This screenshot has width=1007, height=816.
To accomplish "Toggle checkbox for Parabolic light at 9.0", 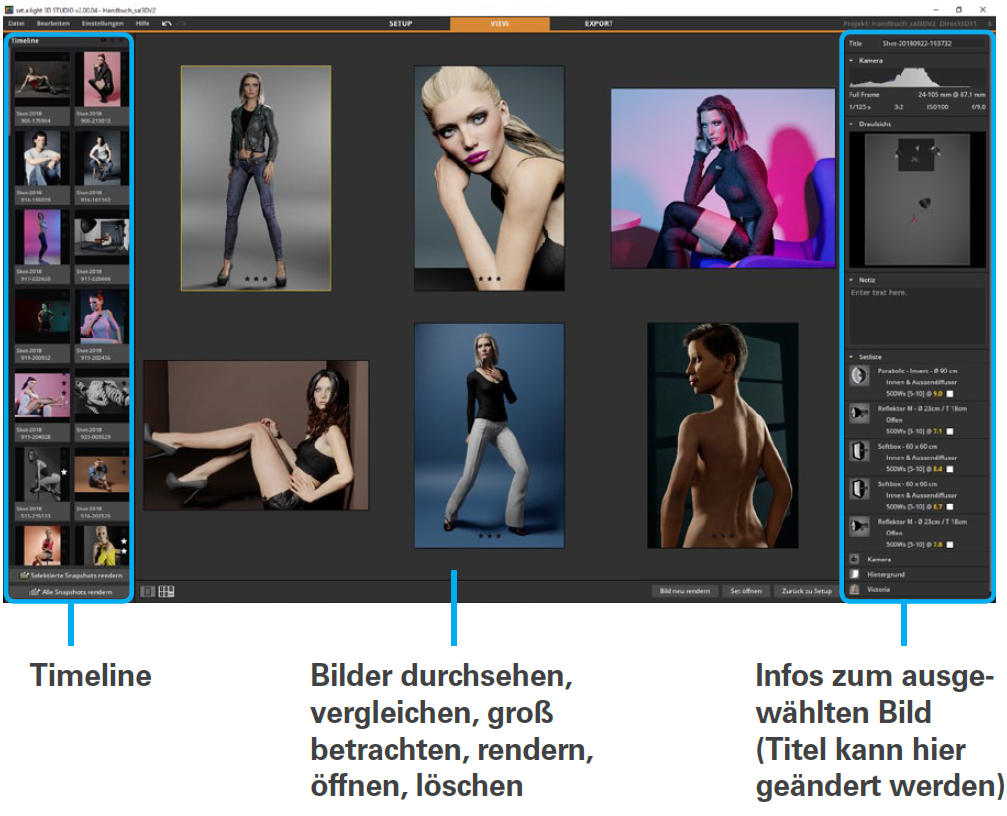I will coord(952,394).
